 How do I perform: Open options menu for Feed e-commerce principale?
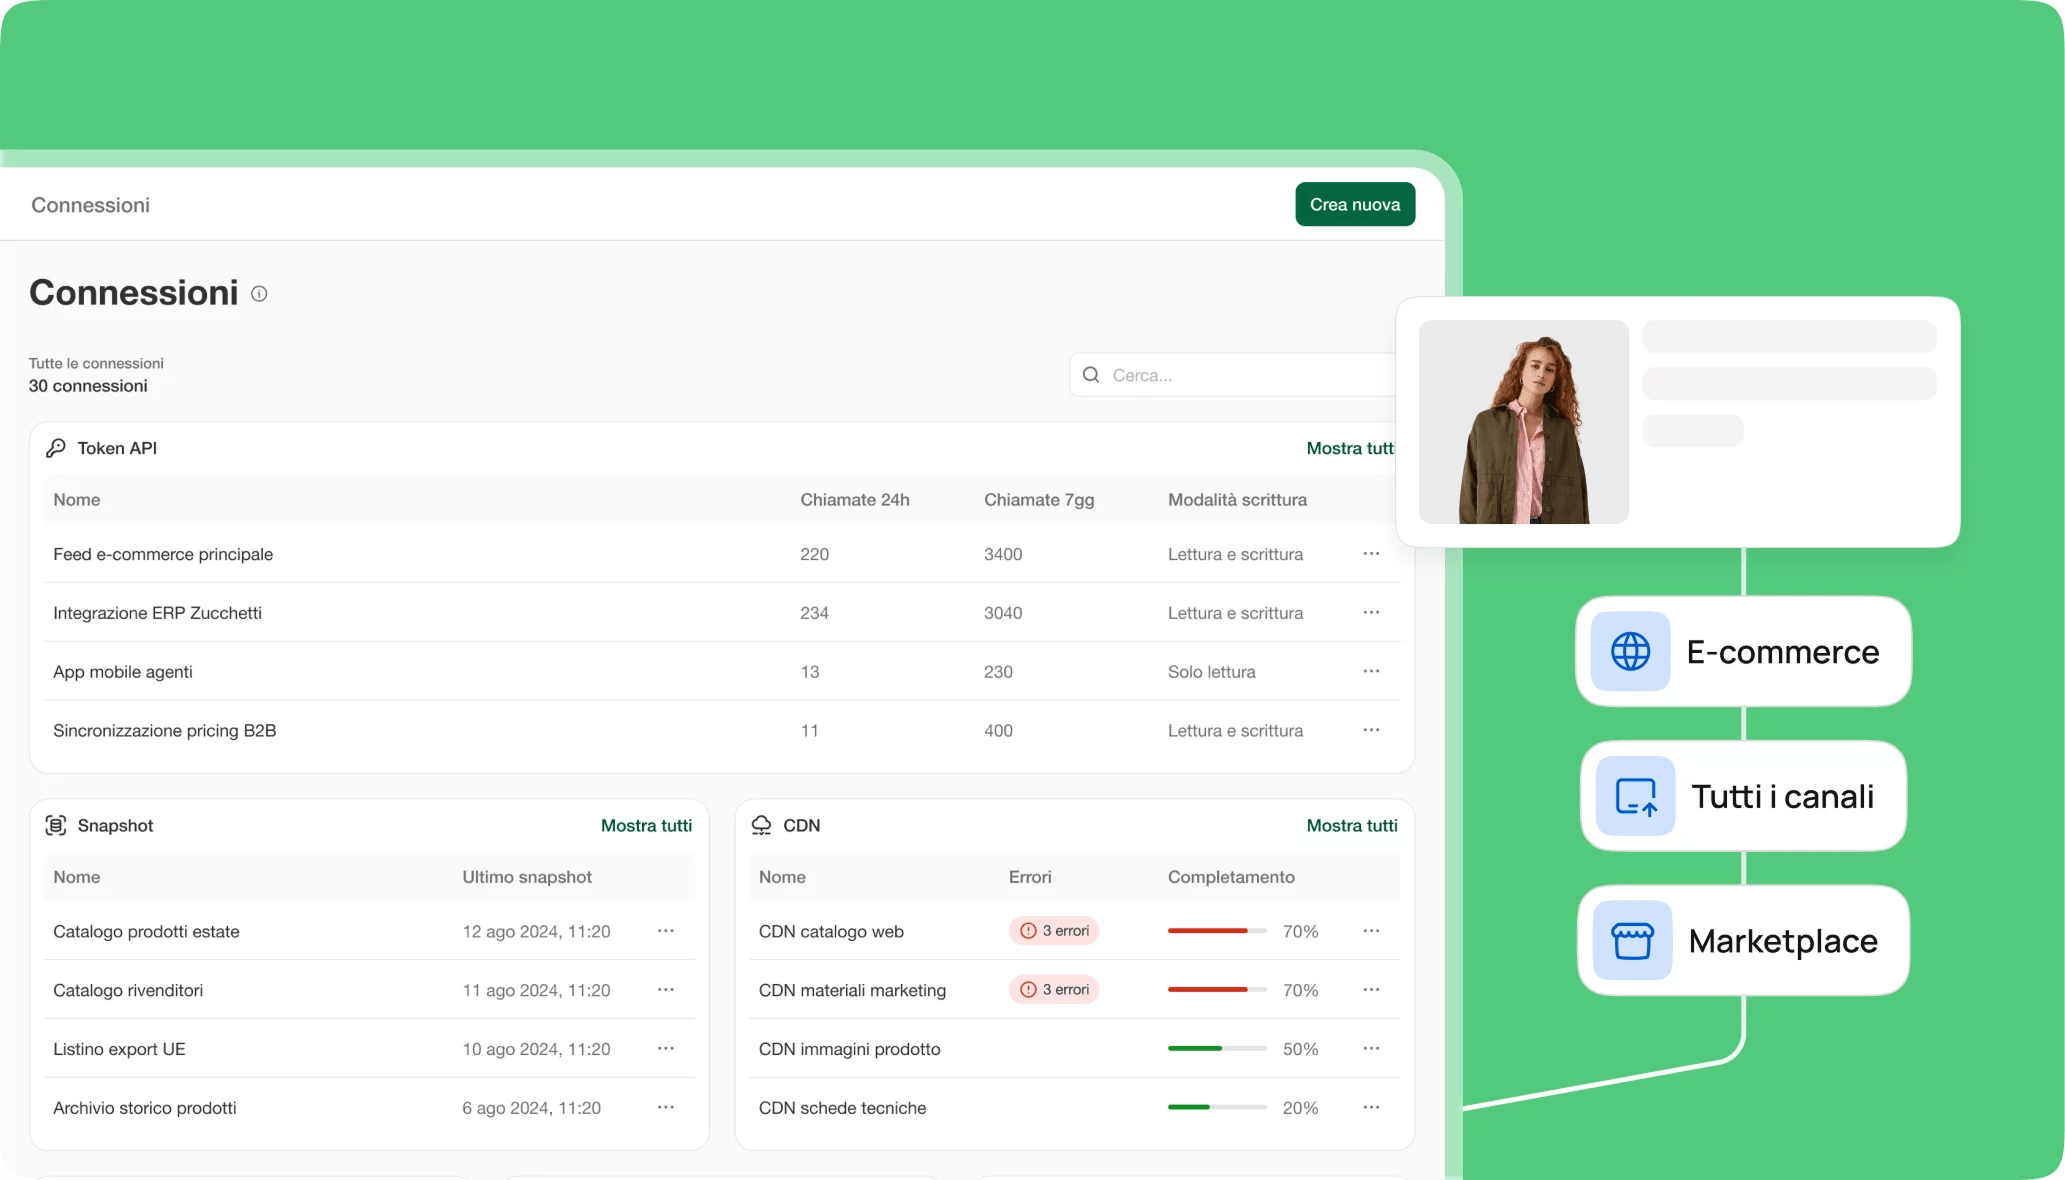tap(1371, 554)
